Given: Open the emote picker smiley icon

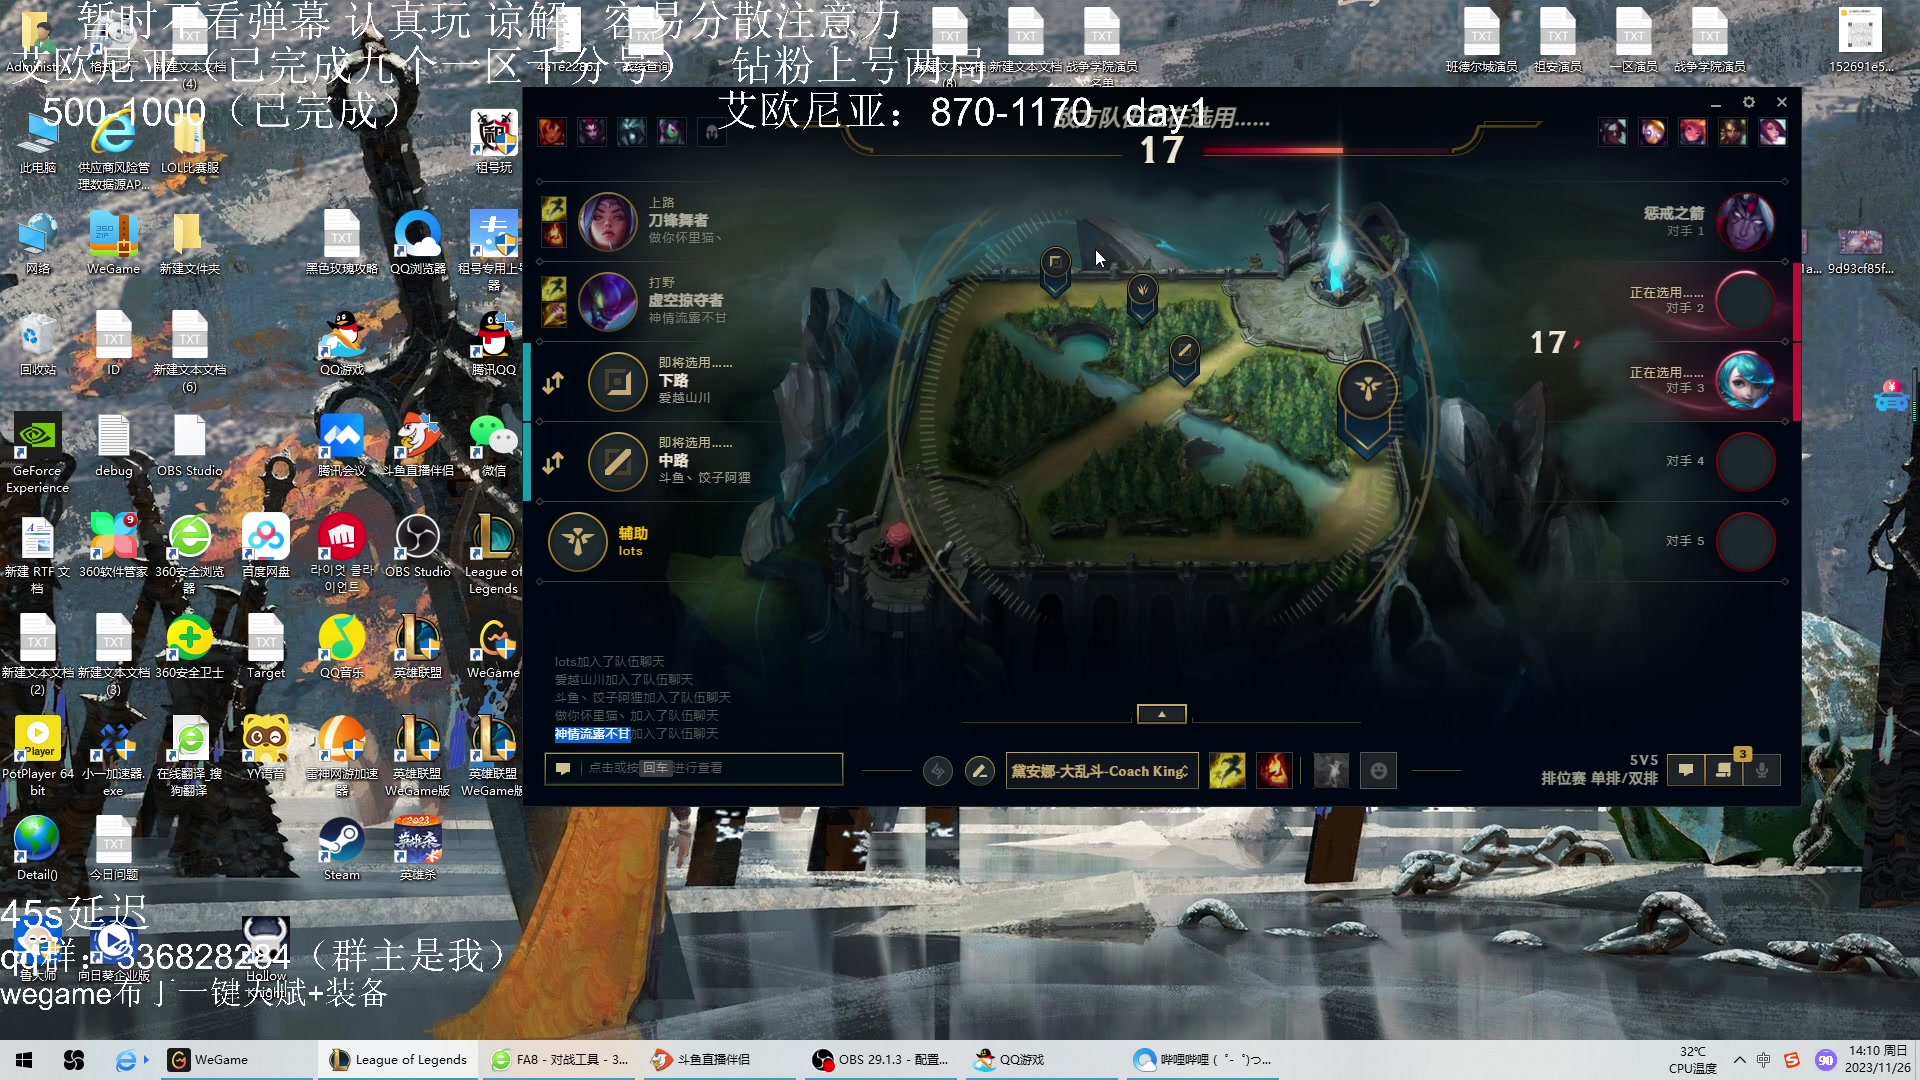Looking at the screenshot, I should [1378, 771].
